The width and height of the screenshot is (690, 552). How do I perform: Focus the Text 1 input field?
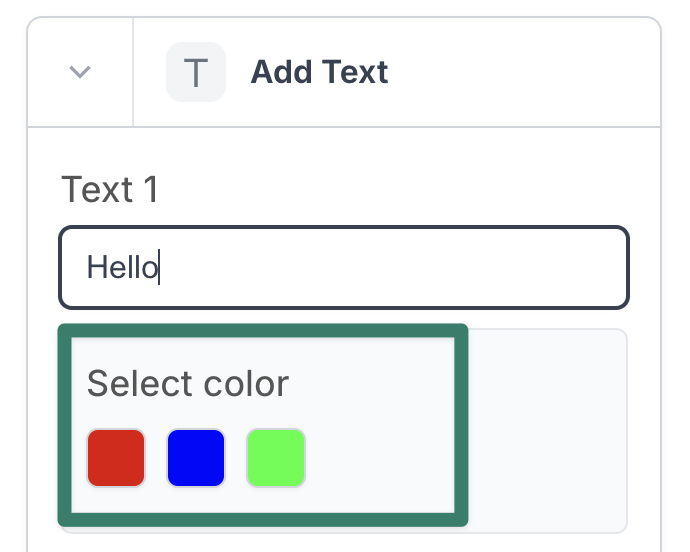pos(343,267)
